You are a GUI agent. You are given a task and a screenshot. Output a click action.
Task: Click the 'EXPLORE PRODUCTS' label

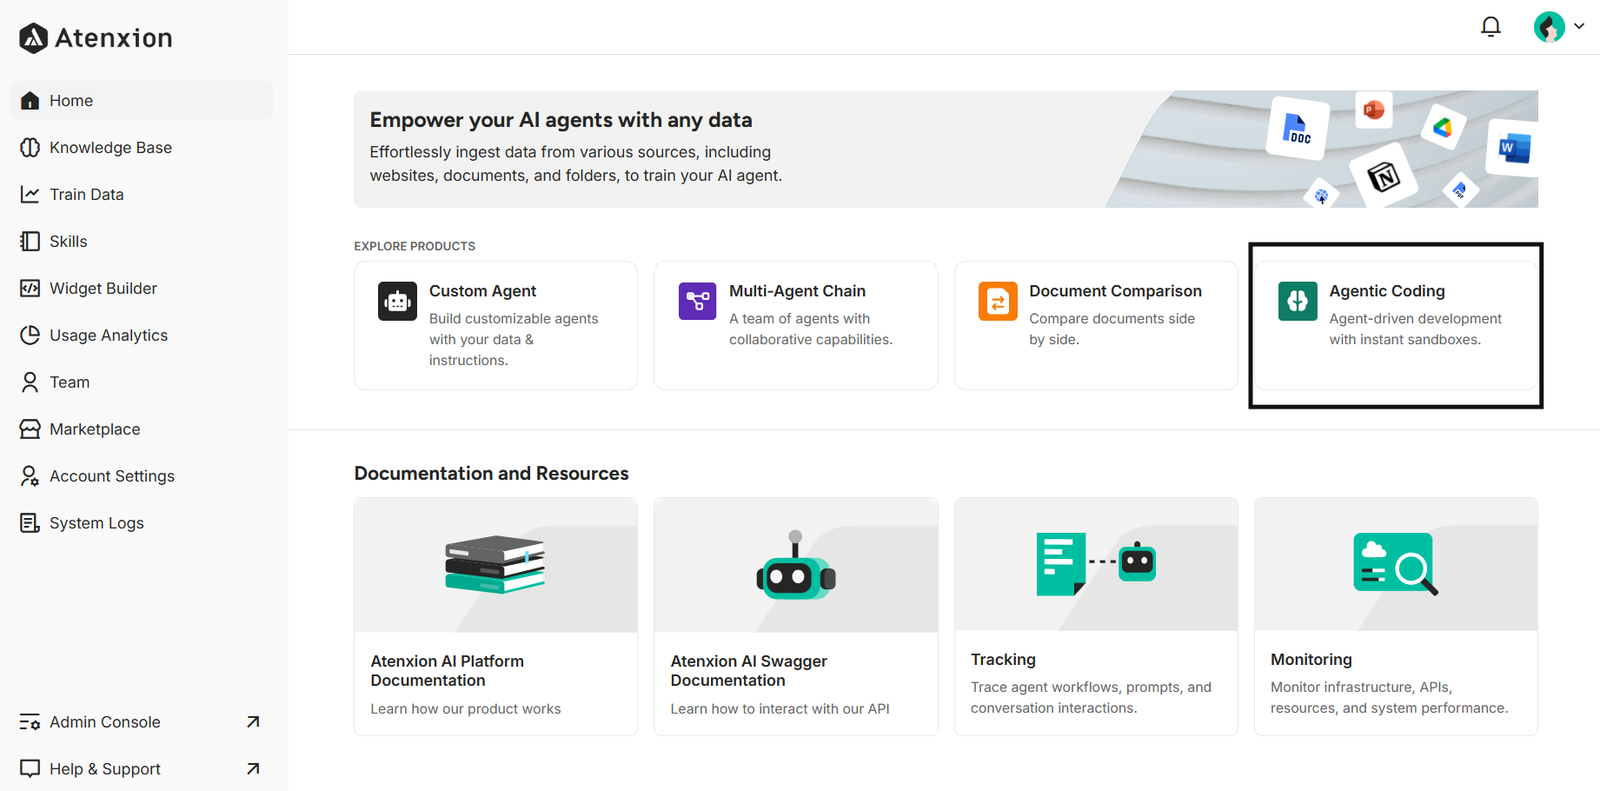(x=415, y=246)
